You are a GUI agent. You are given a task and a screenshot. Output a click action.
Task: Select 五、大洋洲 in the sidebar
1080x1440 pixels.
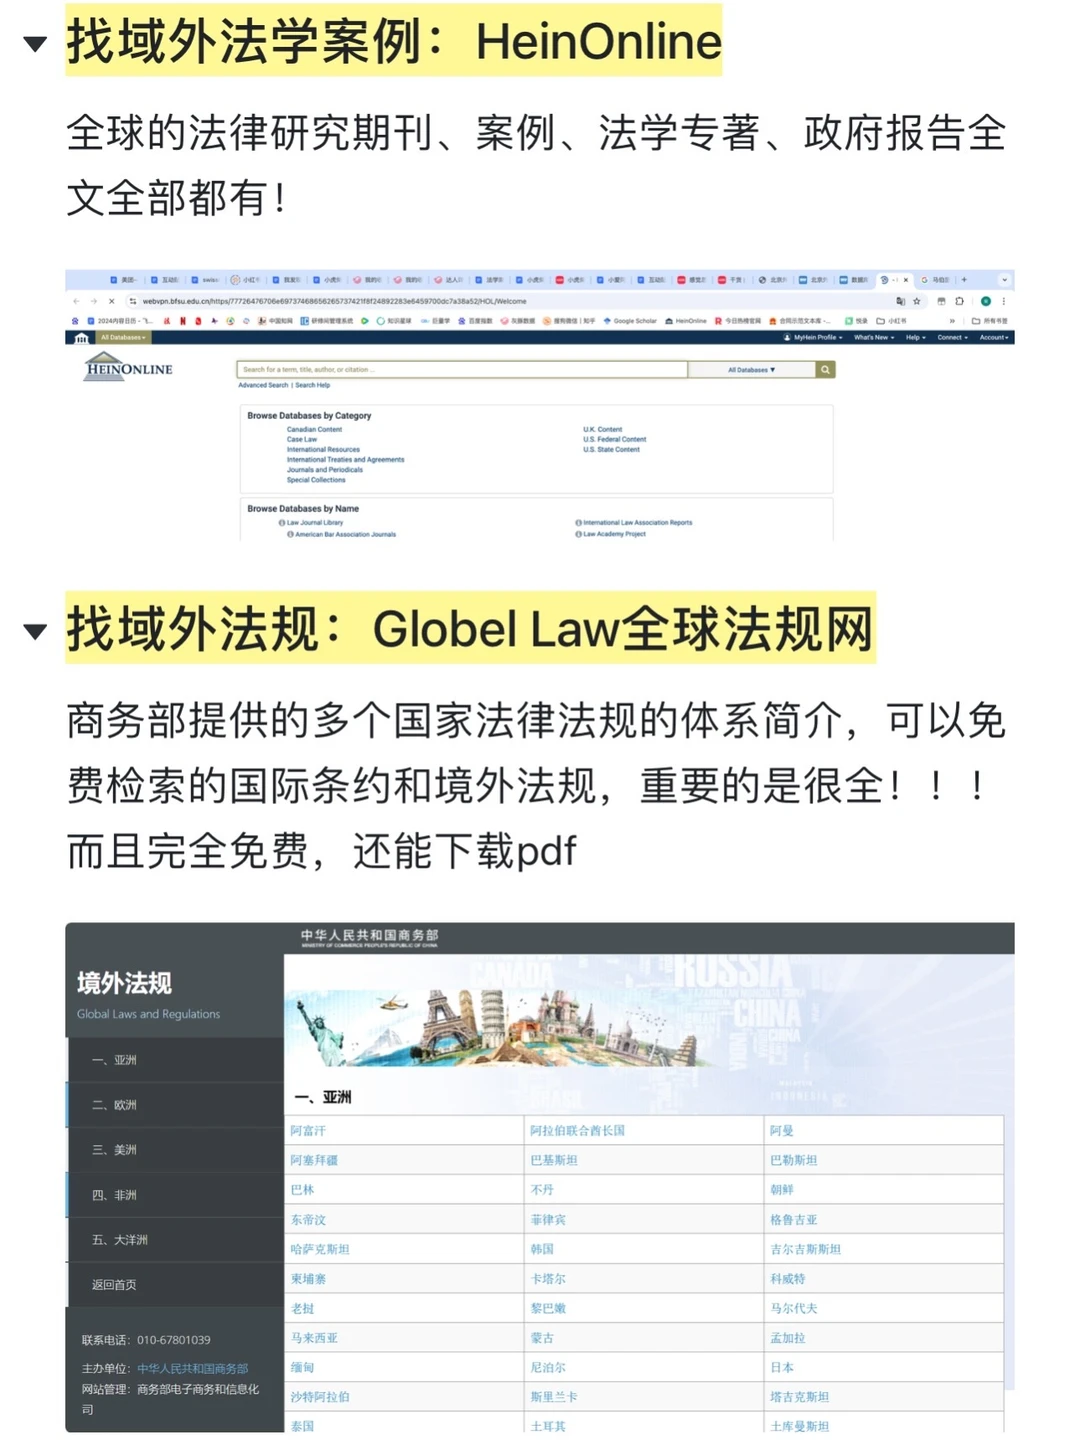[x=175, y=1240]
